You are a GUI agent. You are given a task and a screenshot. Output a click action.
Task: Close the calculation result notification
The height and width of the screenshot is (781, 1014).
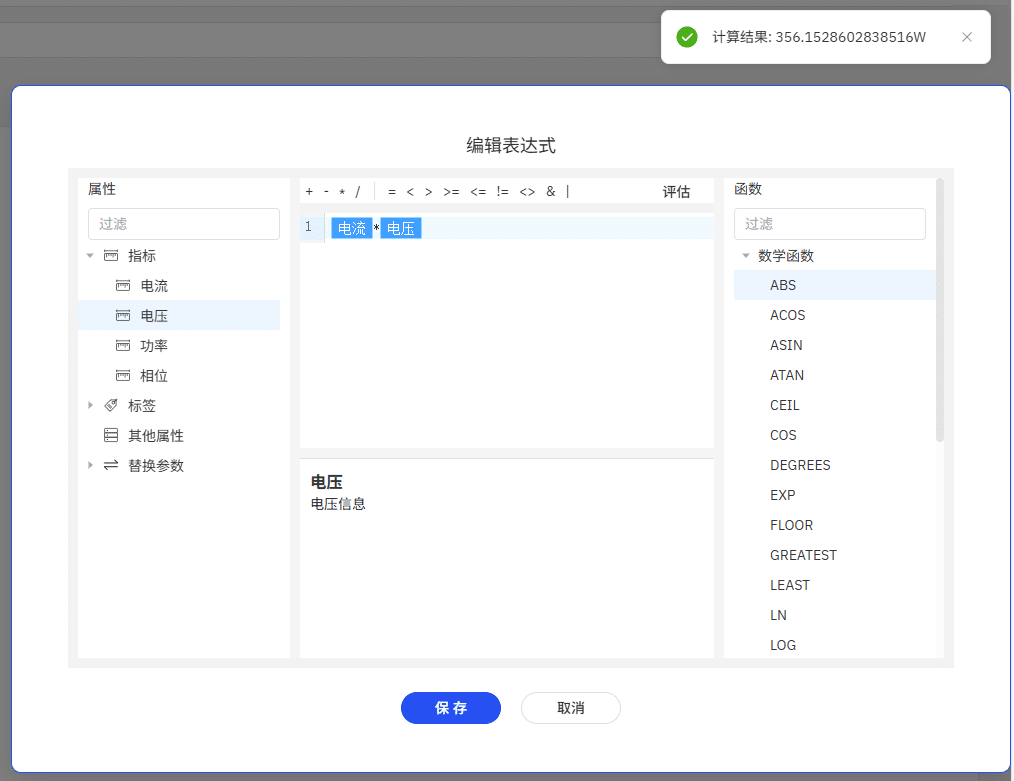click(x=966, y=37)
